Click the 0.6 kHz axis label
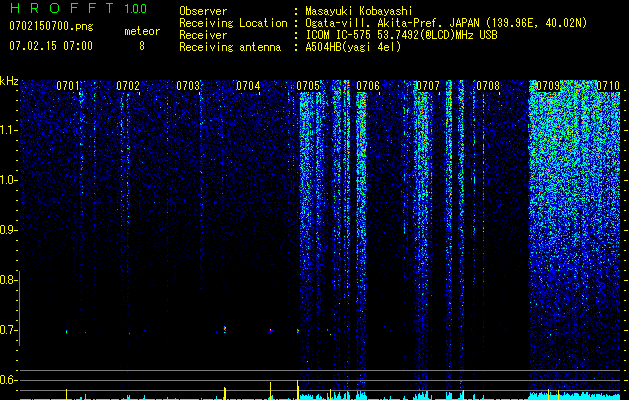The width and height of the screenshot is (629, 400). pos(8,380)
